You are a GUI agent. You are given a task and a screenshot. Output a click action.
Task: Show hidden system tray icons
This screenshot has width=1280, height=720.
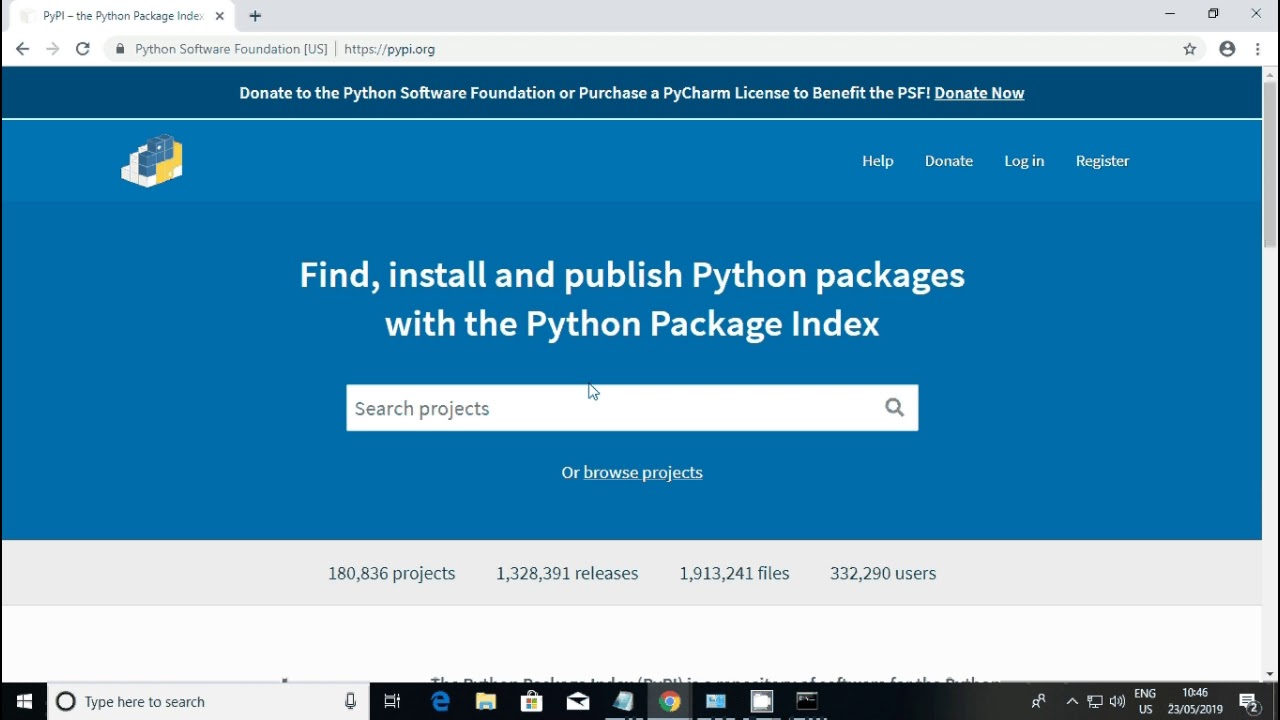tap(1072, 701)
